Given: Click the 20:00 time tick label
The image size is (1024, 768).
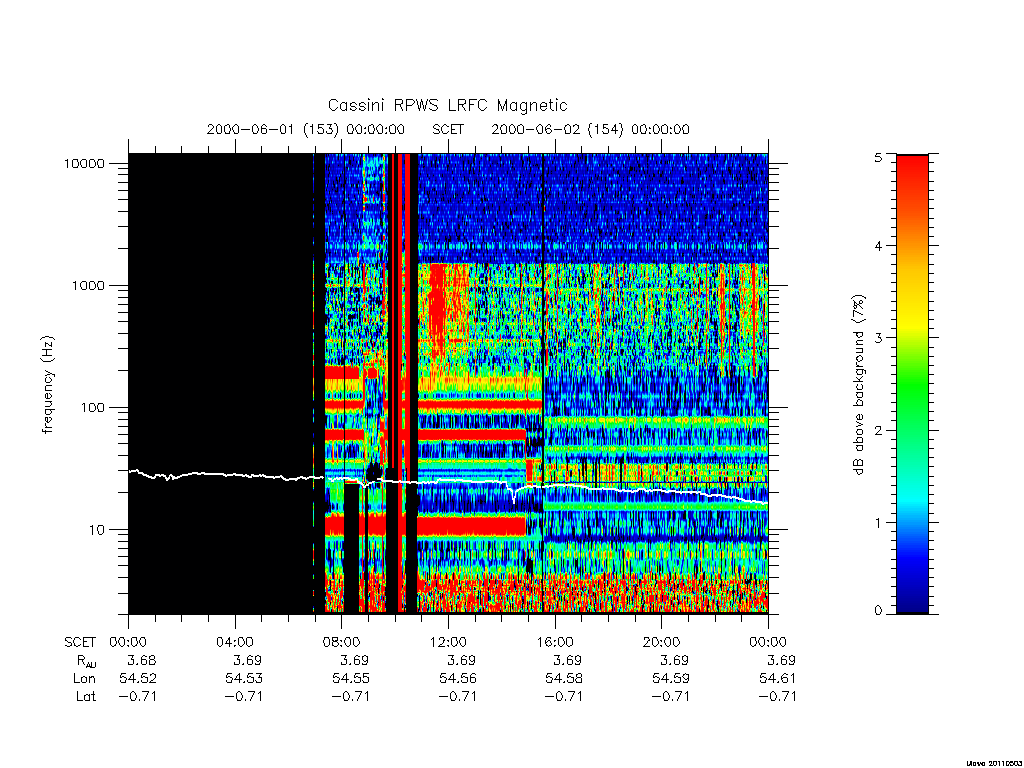Looking at the screenshot, I should [x=661, y=642].
